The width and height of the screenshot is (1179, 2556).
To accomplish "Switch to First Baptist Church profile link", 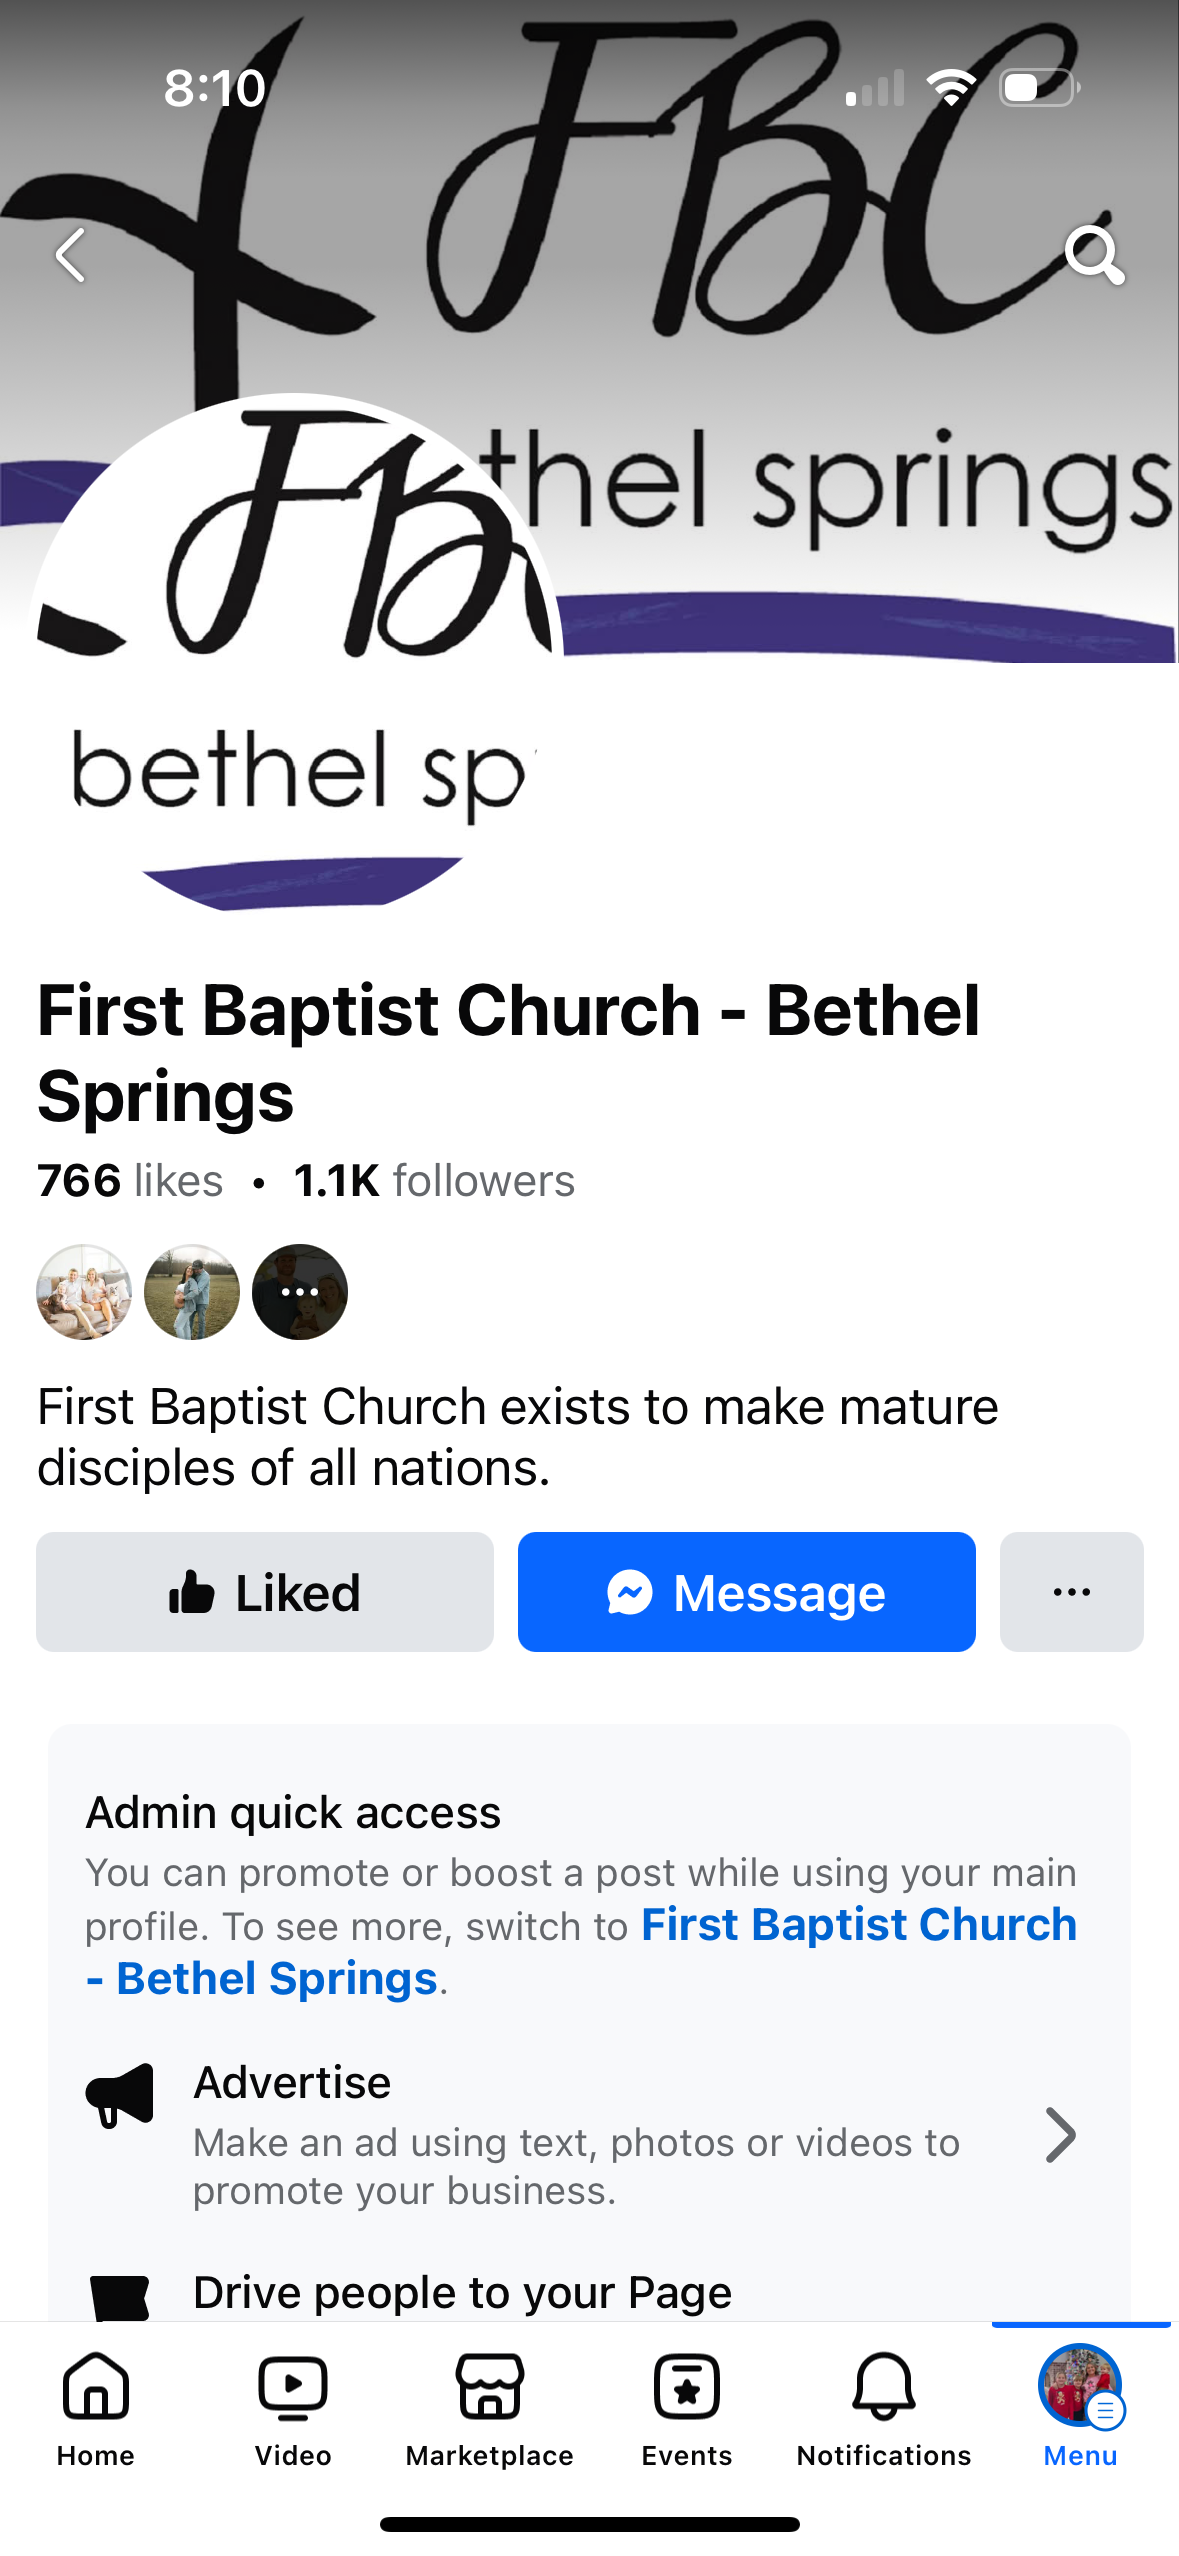I will (x=858, y=1926).
